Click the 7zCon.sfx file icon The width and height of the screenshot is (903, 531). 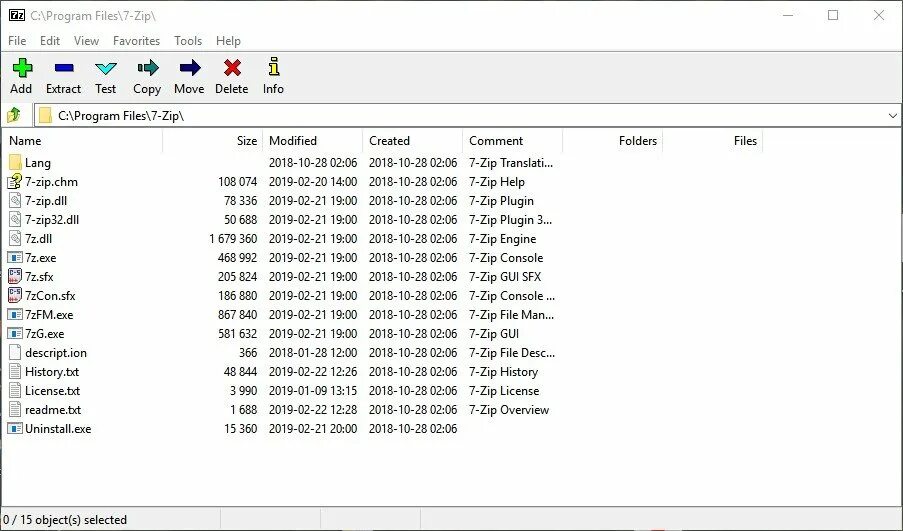pos(15,295)
